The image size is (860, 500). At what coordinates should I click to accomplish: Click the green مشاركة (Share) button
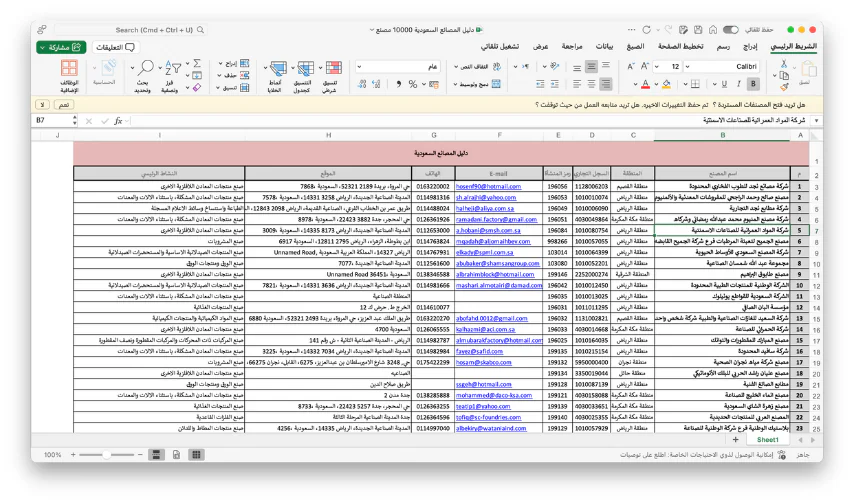(62, 47)
